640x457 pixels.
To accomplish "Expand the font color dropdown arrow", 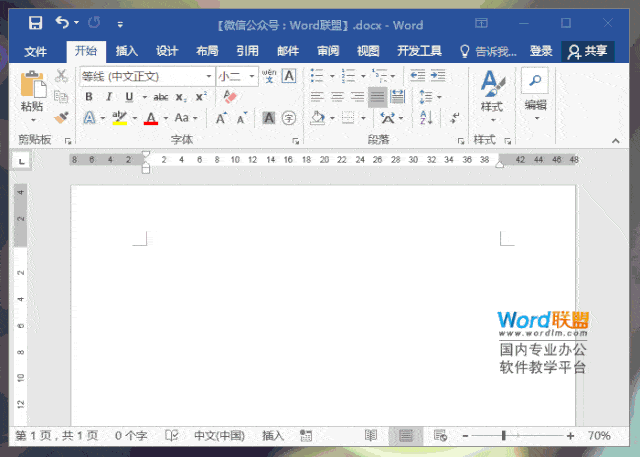I will coord(166,118).
